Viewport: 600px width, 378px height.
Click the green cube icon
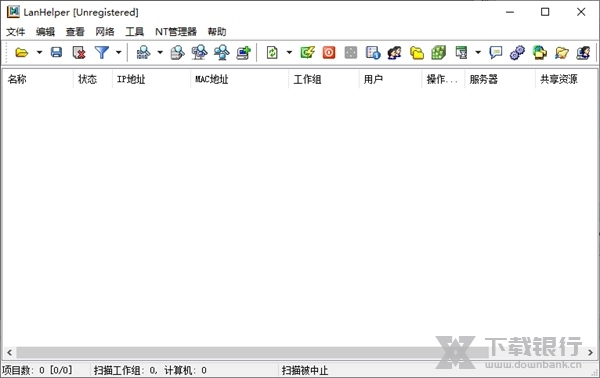[x=439, y=52]
